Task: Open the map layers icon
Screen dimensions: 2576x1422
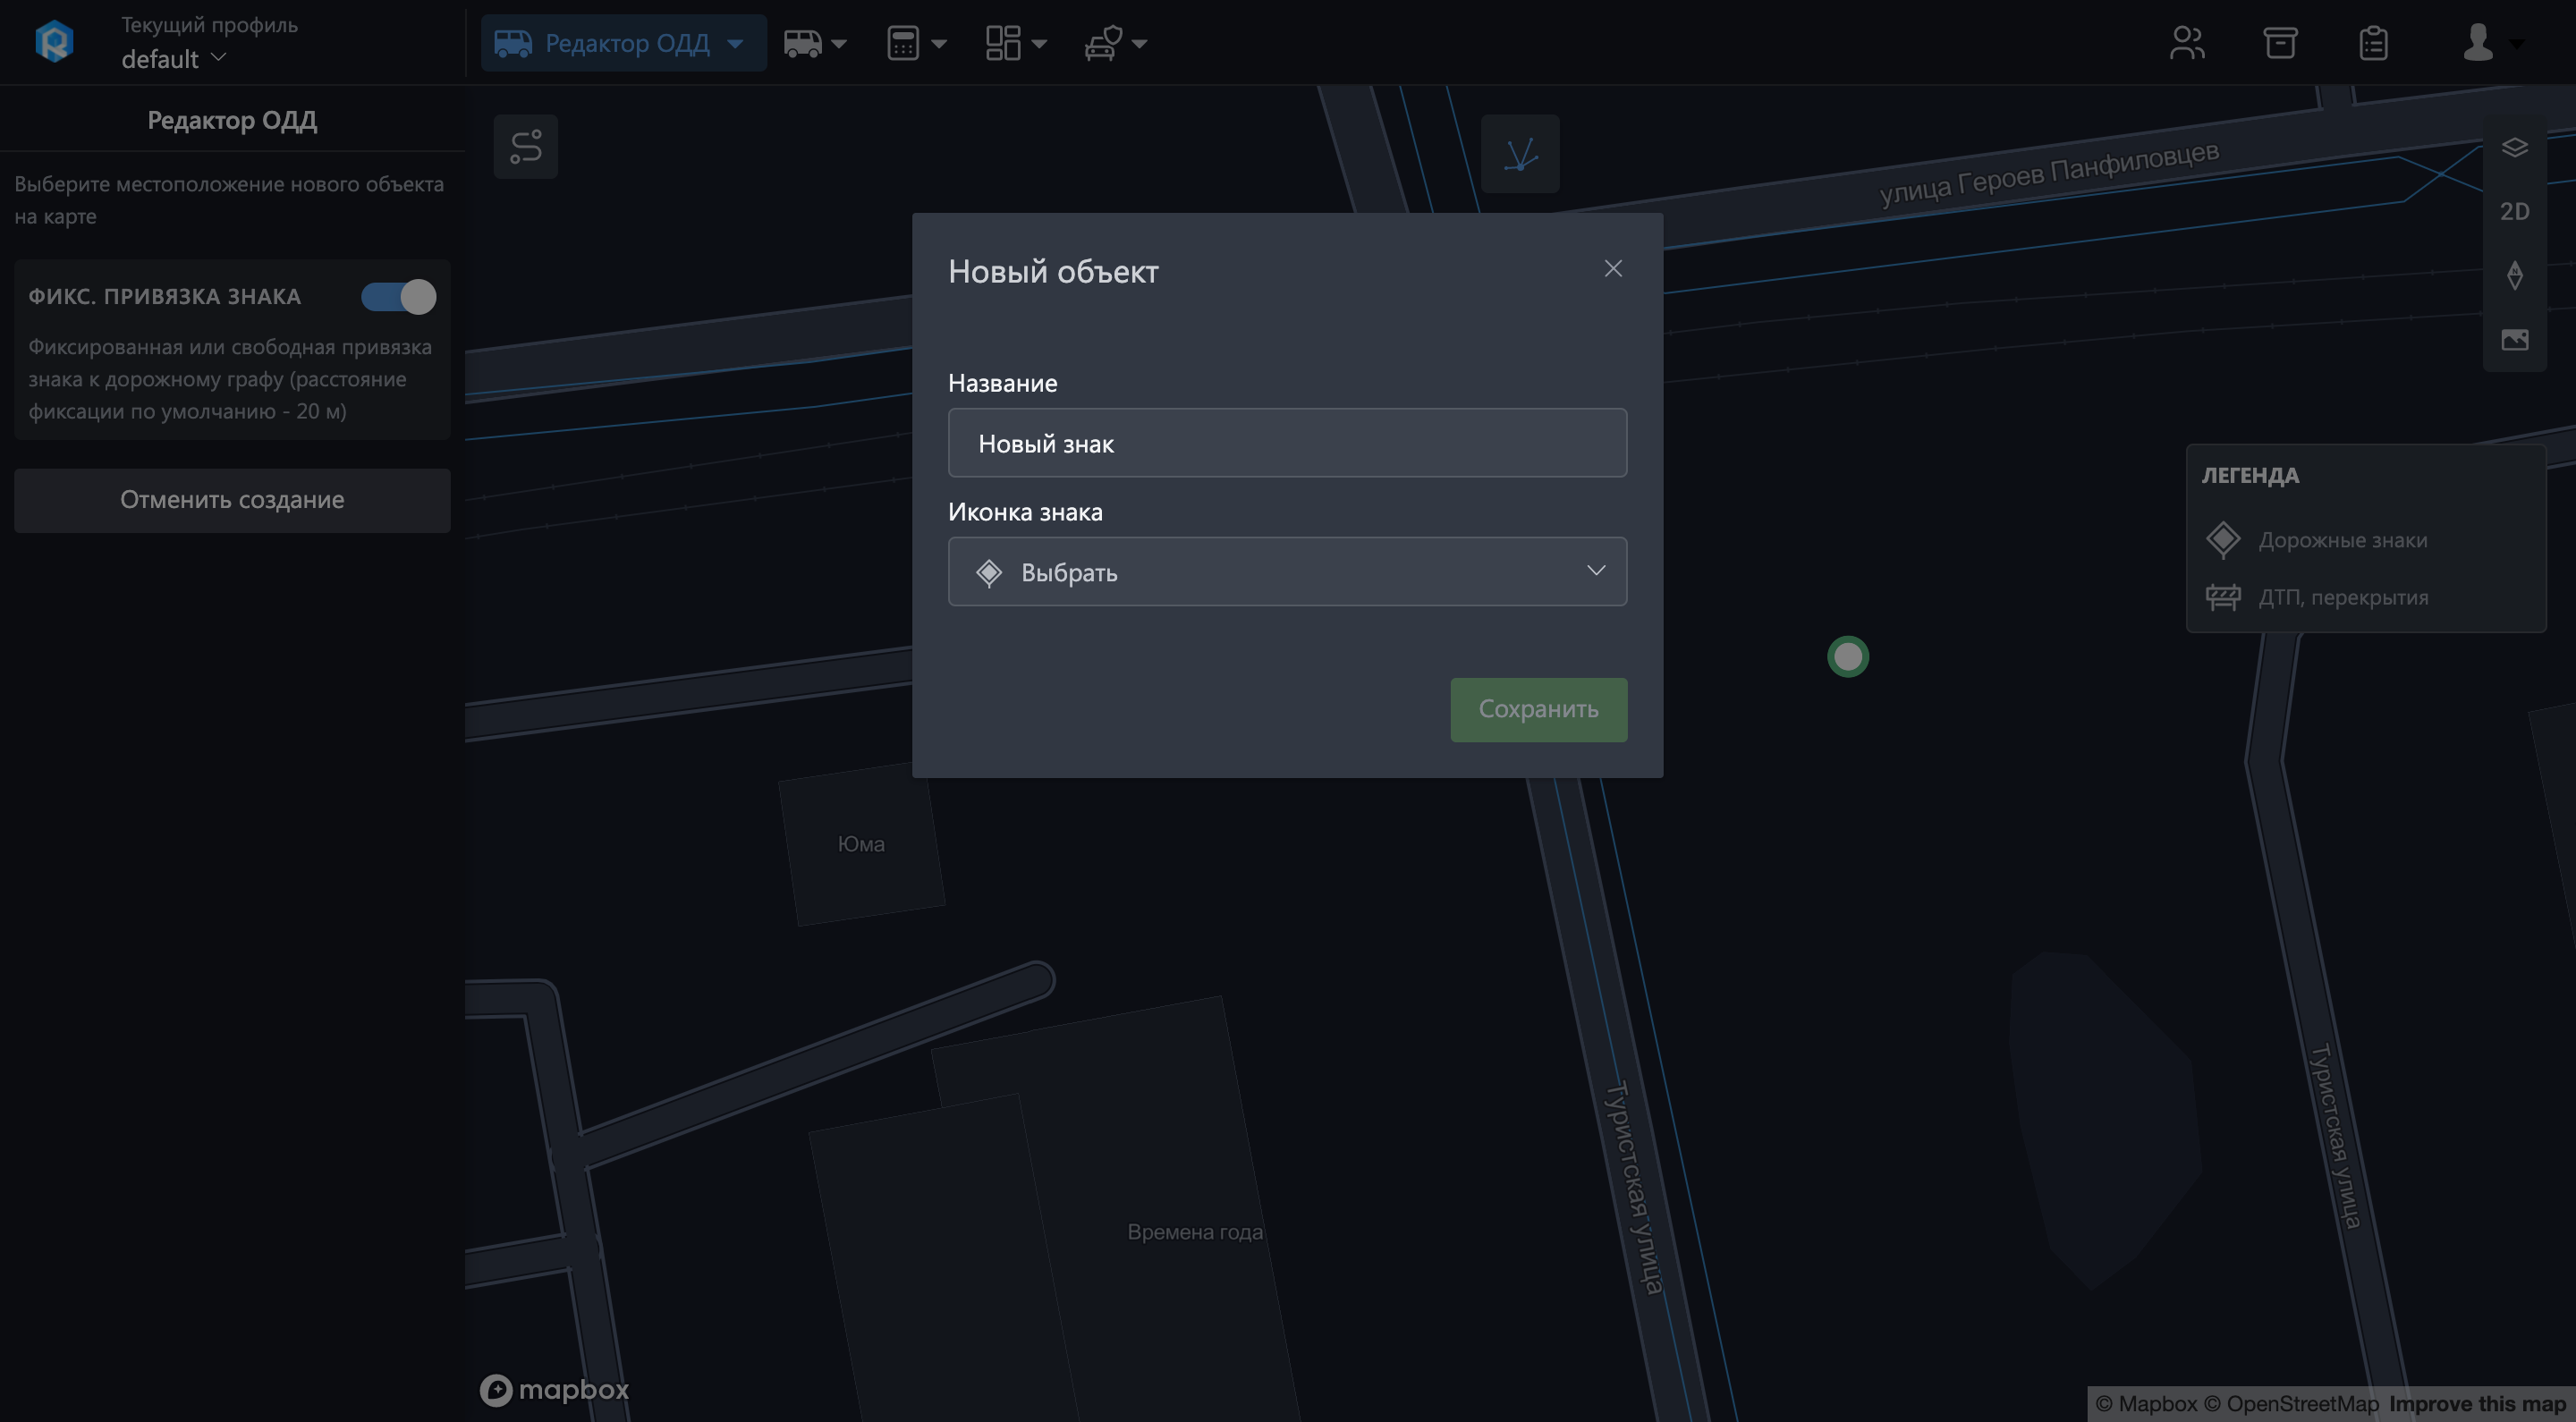Action: click(2514, 148)
